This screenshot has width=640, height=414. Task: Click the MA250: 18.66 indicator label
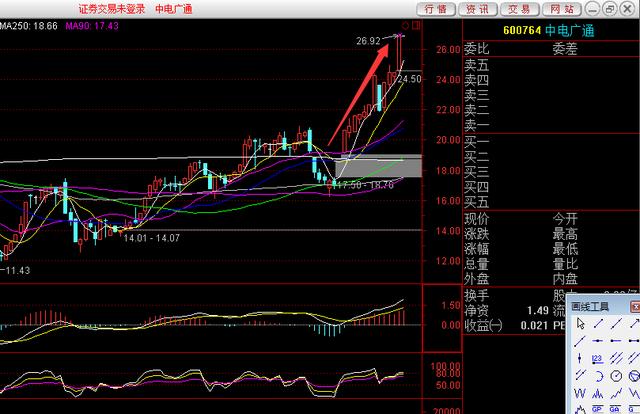(29, 26)
